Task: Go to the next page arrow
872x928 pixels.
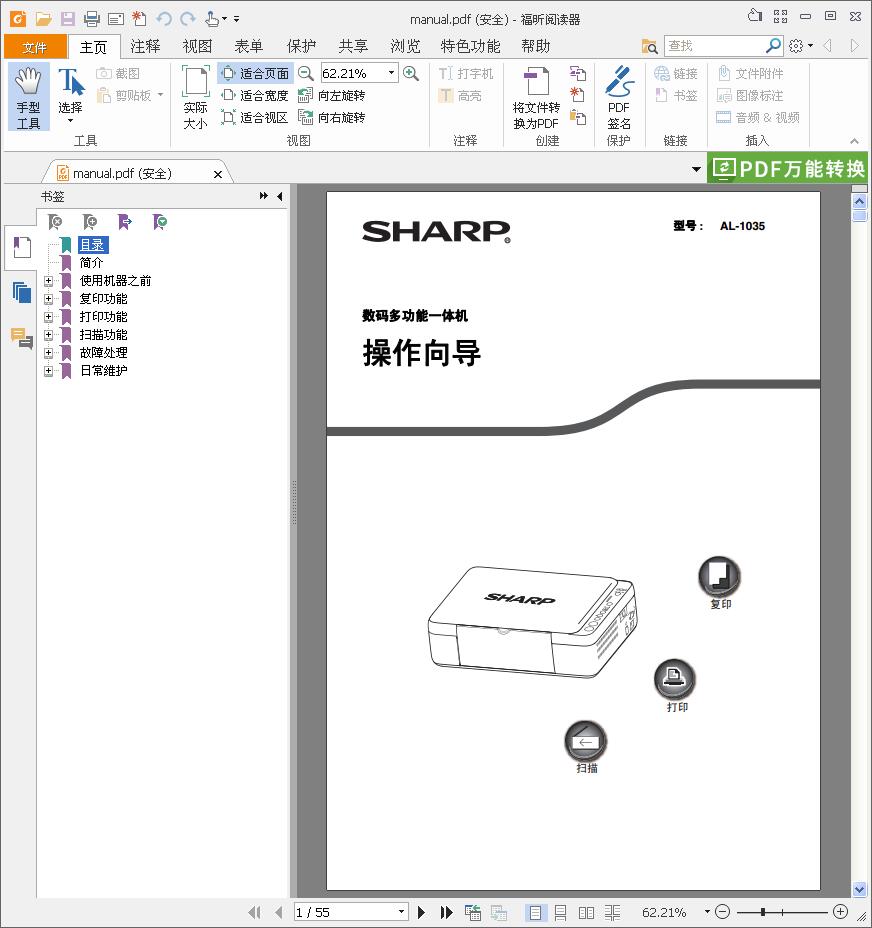Action: click(421, 912)
